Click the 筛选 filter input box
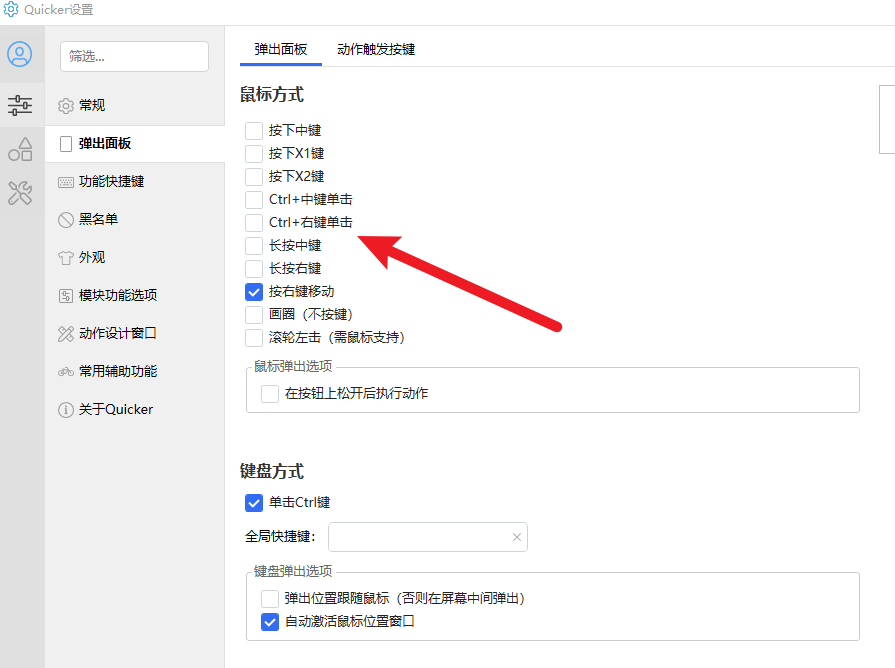Image resolution: width=895 pixels, height=668 pixels. coord(135,57)
